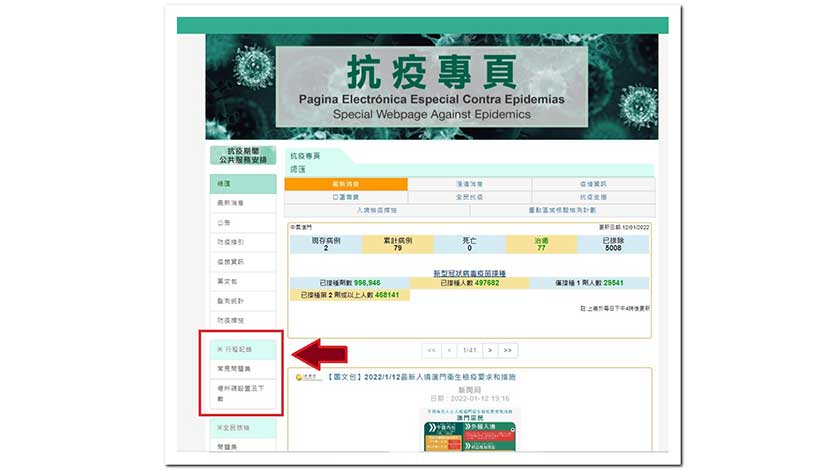Switch to the 疫情資訊 tab
The width and height of the screenshot is (840, 470).
593,184
